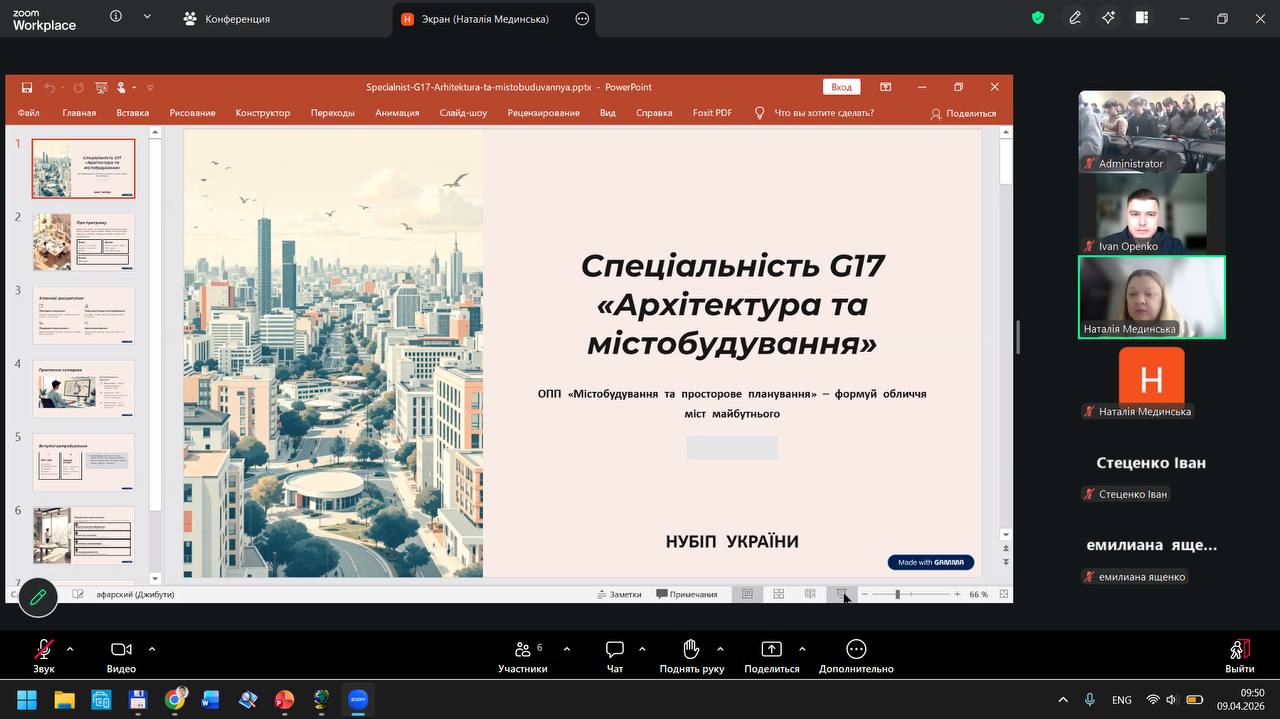Open the Переходы ribbon tab

[333, 113]
